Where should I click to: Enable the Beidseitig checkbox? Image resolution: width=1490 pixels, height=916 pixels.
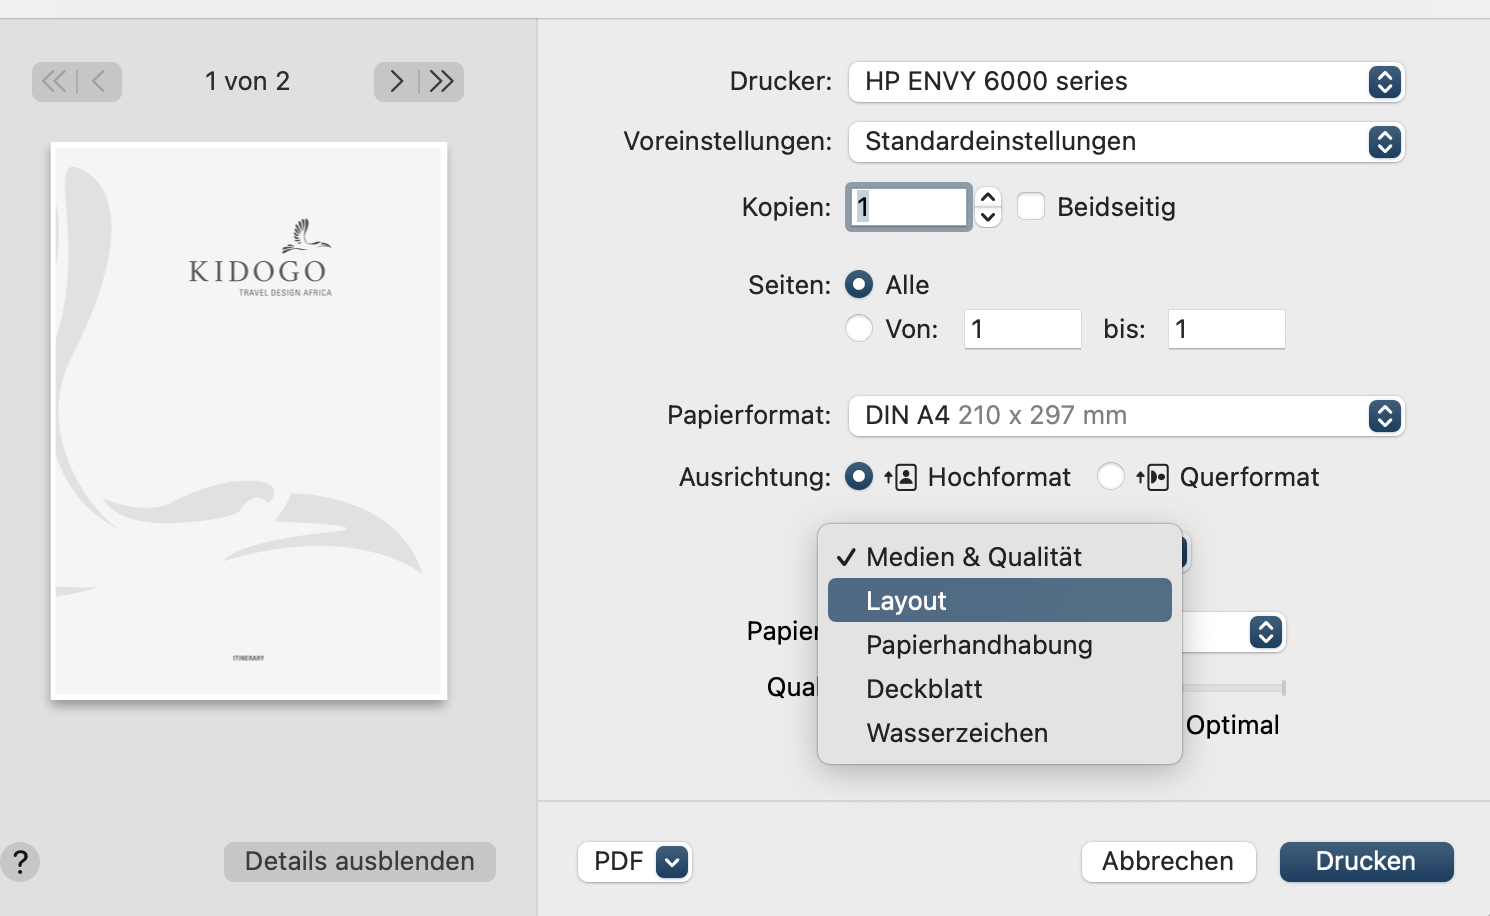[1031, 207]
